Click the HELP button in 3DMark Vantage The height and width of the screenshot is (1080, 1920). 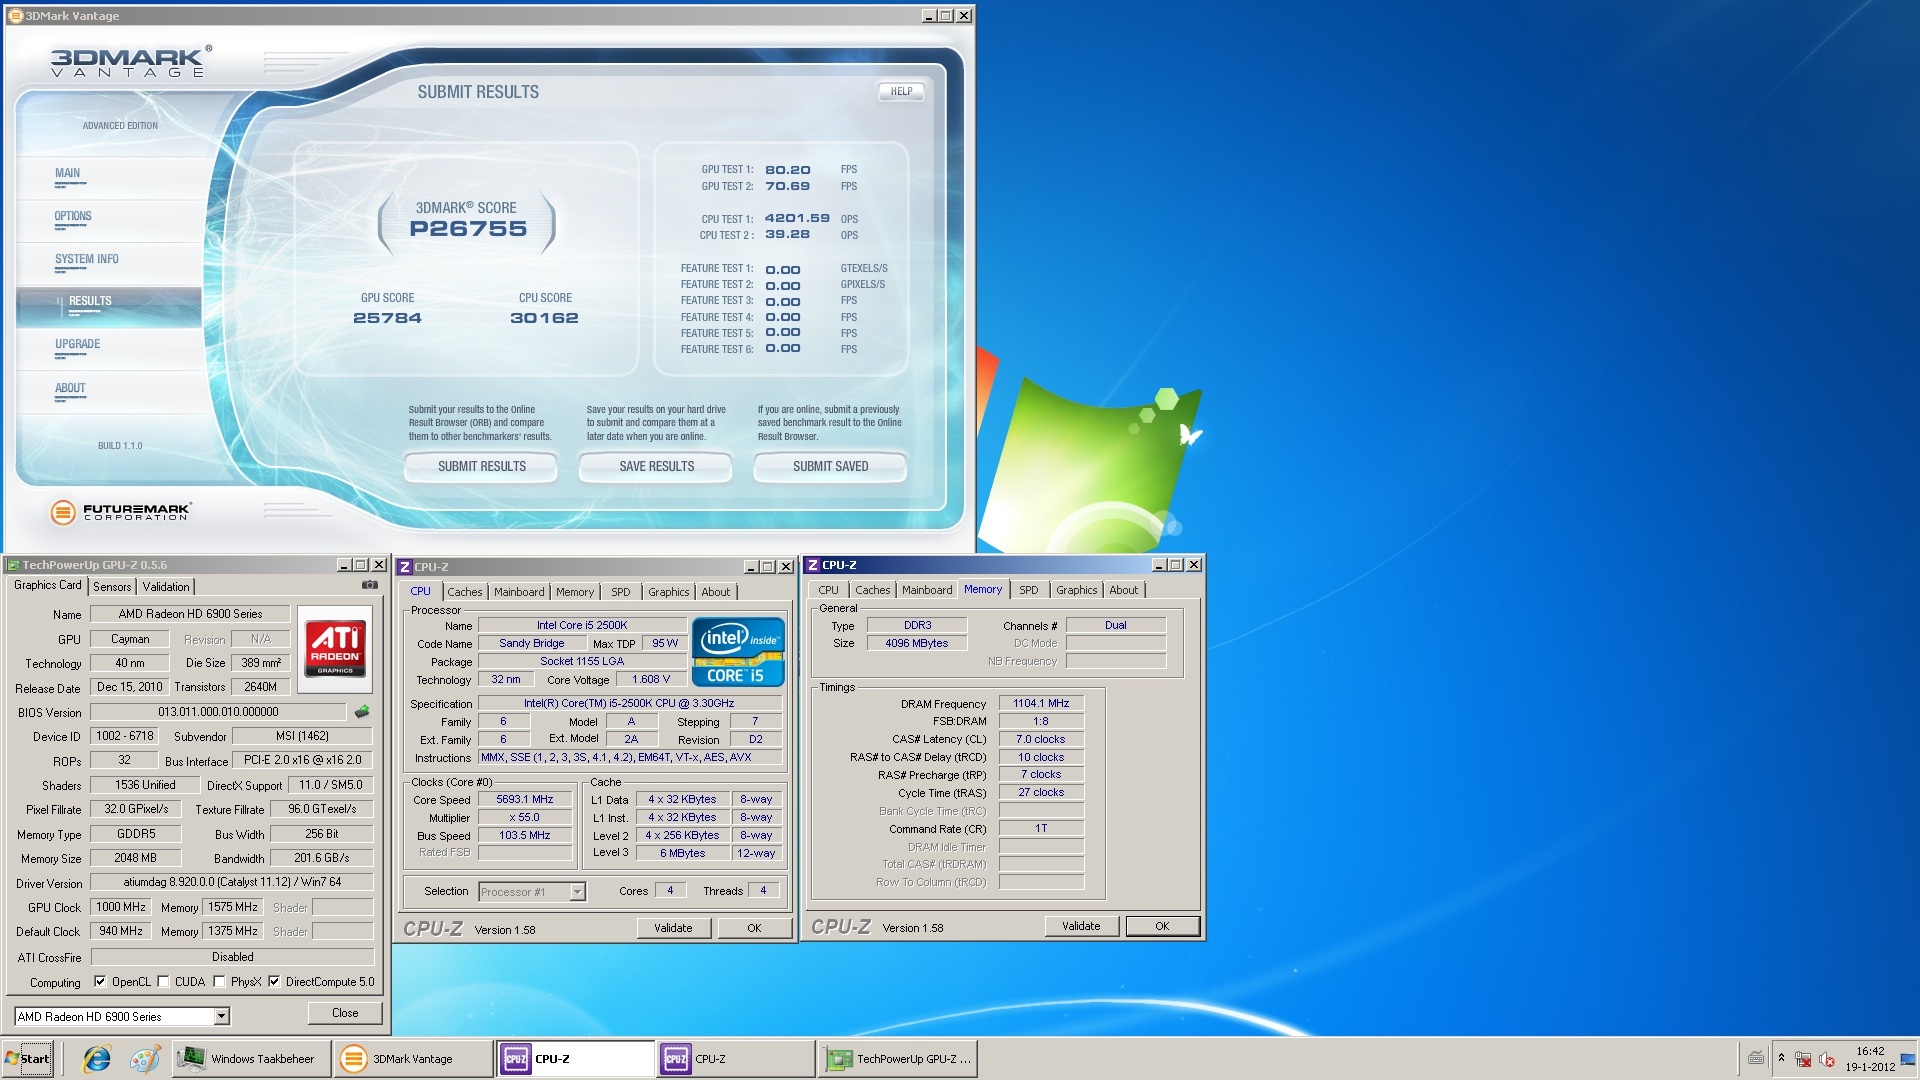click(x=901, y=91)
